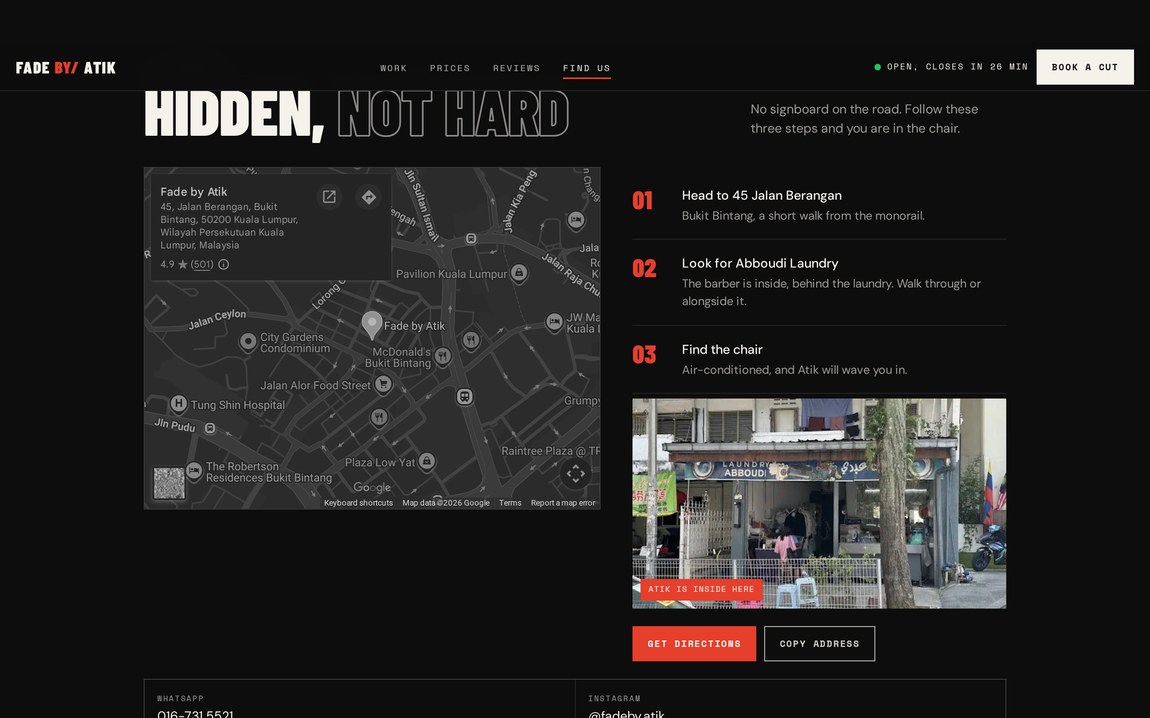Click the train station icon on map
The height and width of the screenshot is (718, 1150).
pyautogui.click(x=464, y=397)
